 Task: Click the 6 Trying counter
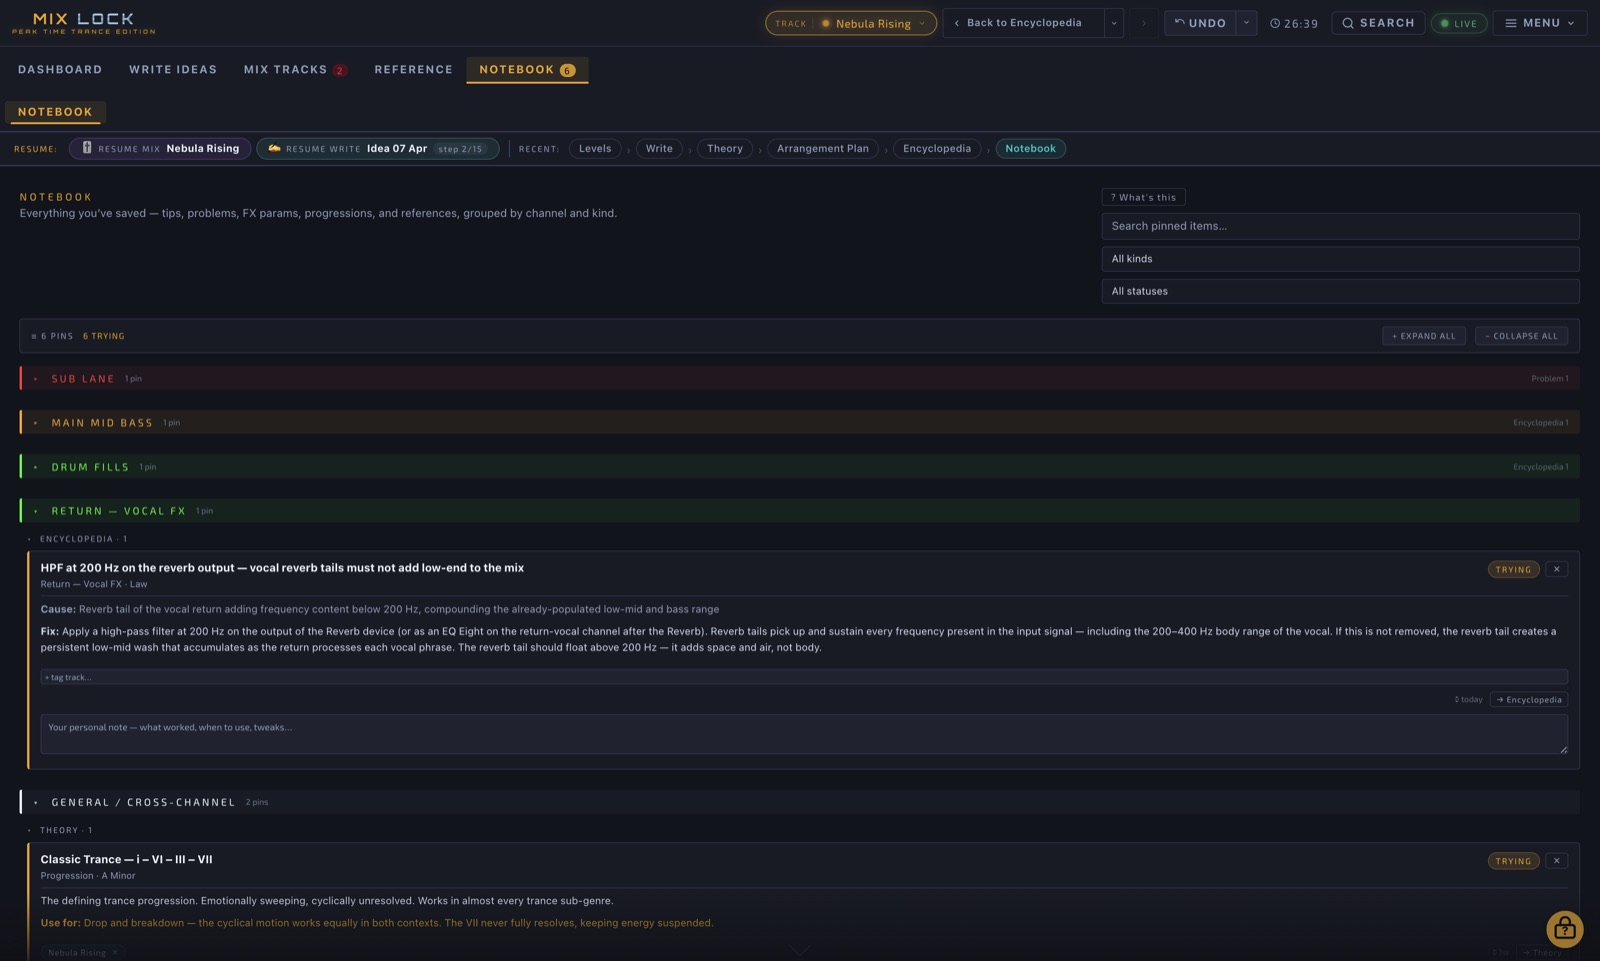click(x=104, y=336)
